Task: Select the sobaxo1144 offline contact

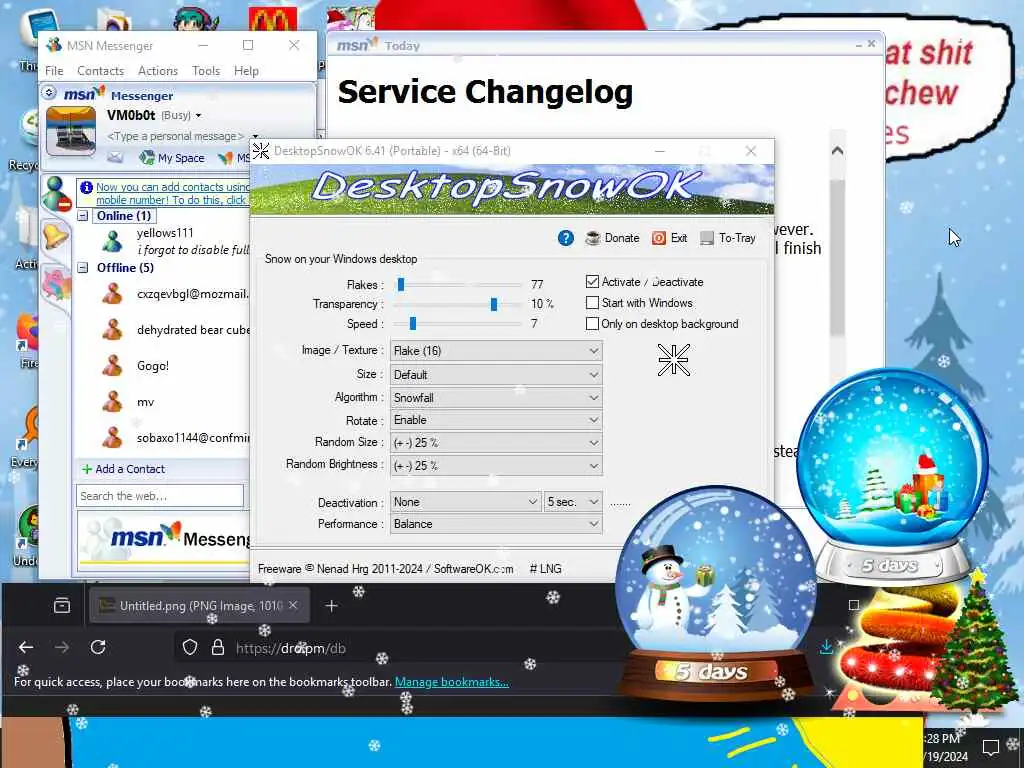Action: tap(176, 438)
